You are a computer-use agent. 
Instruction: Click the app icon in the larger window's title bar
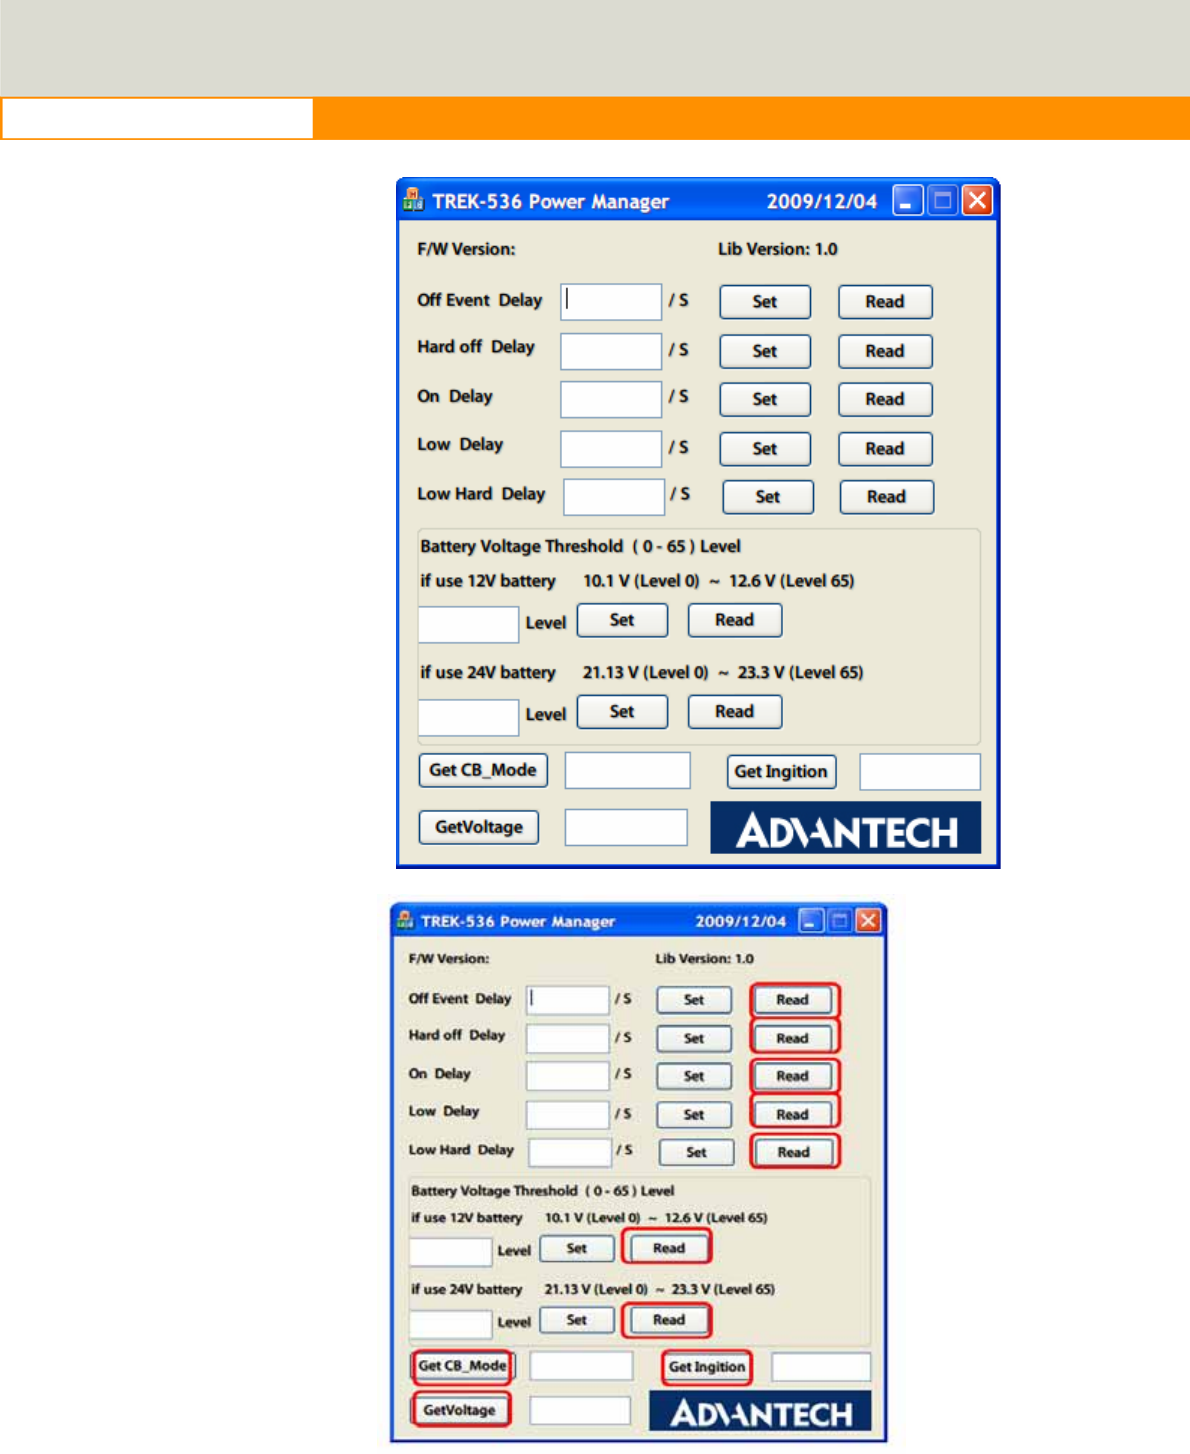(413, 200)
